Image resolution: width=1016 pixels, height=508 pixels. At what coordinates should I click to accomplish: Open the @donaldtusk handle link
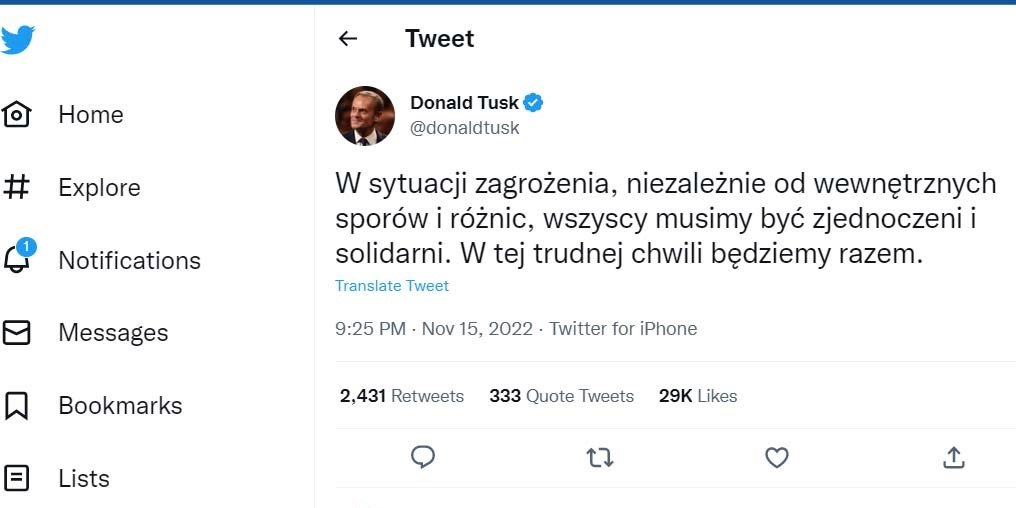(465, 129)
